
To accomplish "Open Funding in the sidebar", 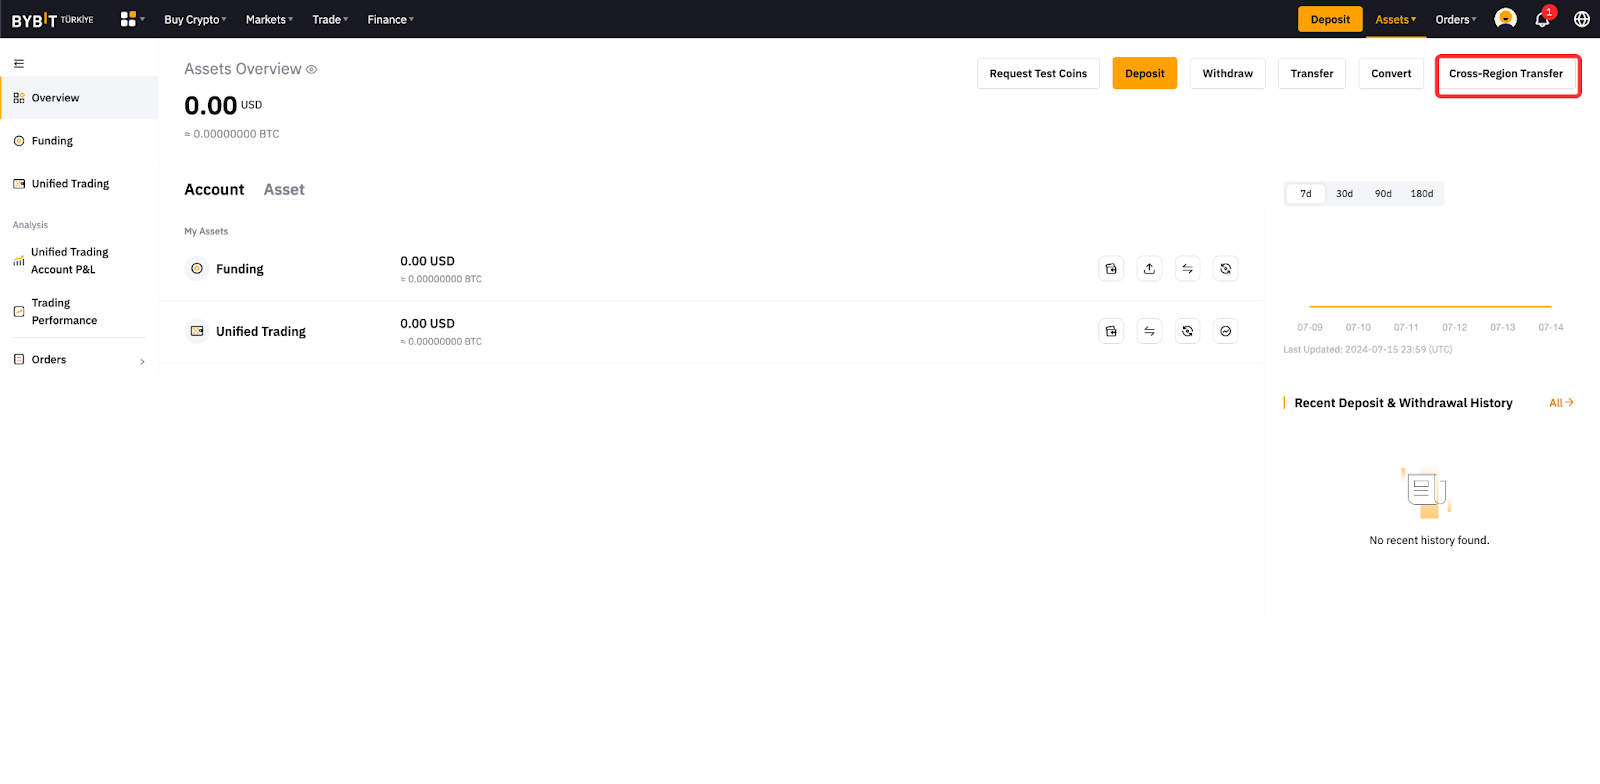I will pyautogui.click(x=52, y=141).
